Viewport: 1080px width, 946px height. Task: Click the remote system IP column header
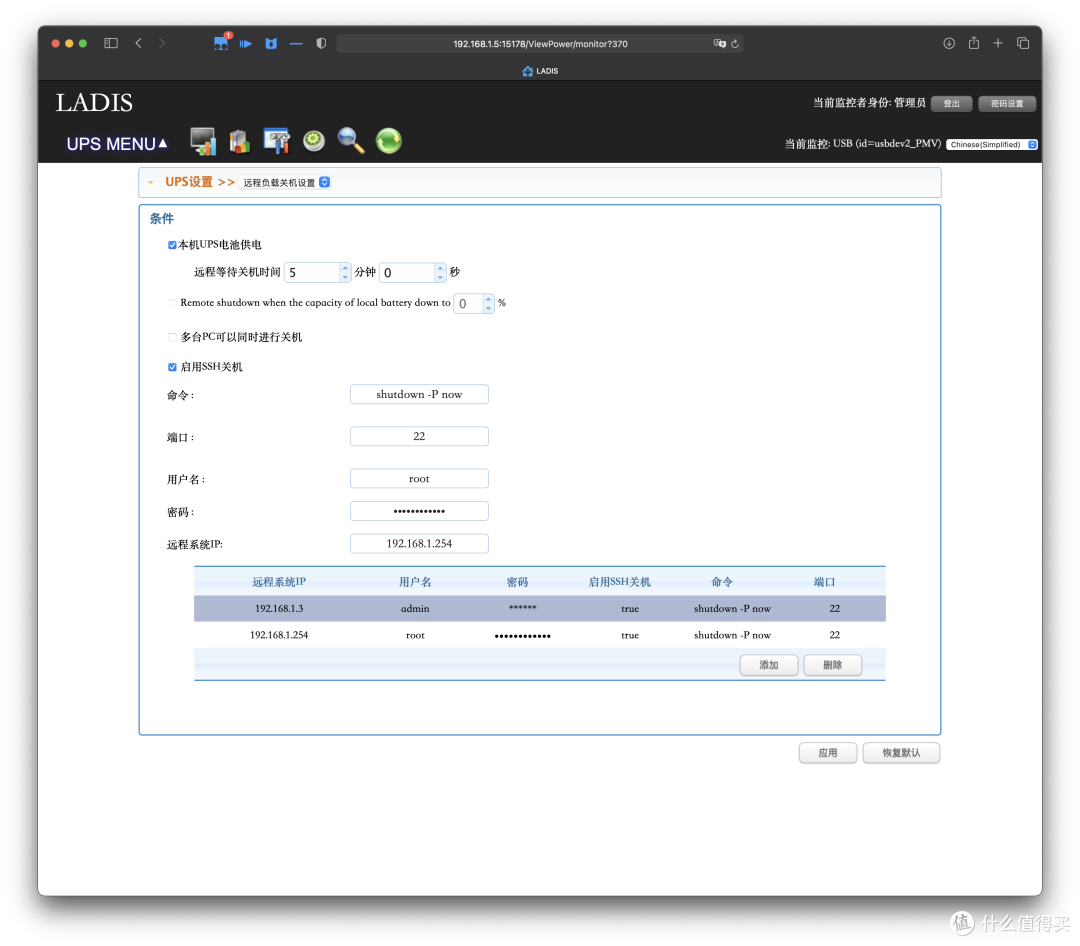(x=279, y=582)
